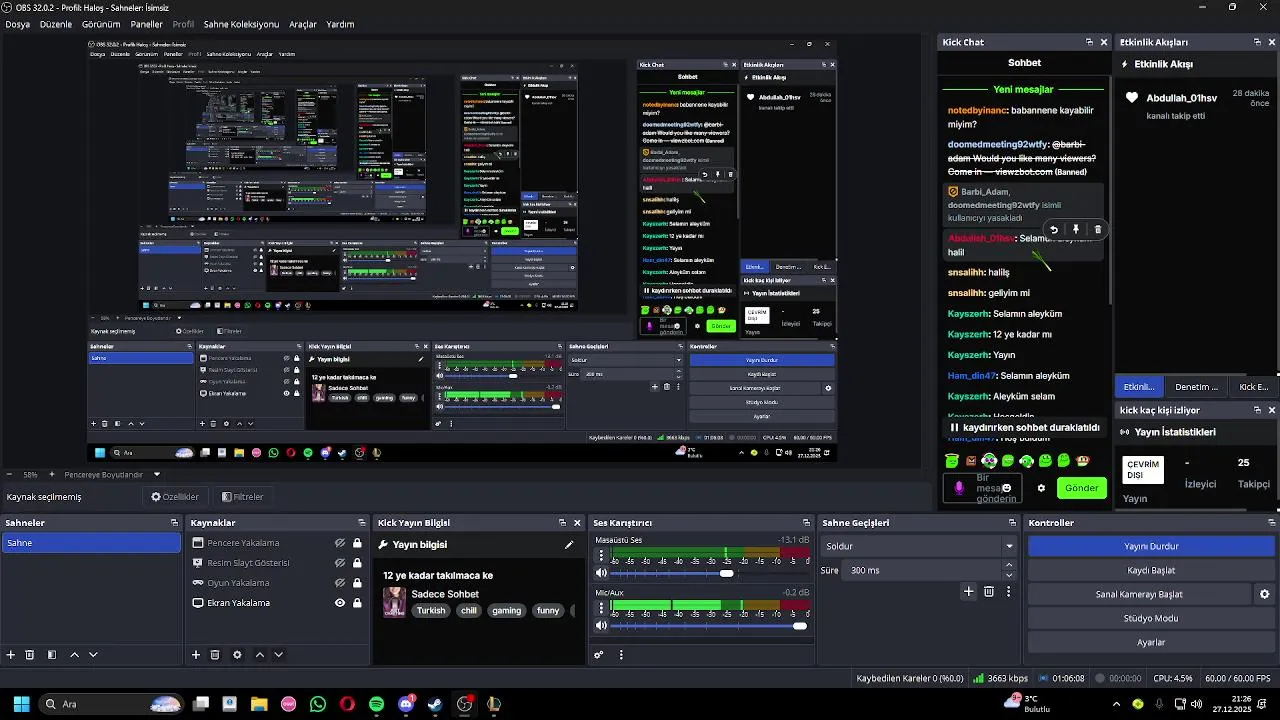Open the Düzenle menu
This screenshot has height=720, width=1280.
tap(56, 24)
